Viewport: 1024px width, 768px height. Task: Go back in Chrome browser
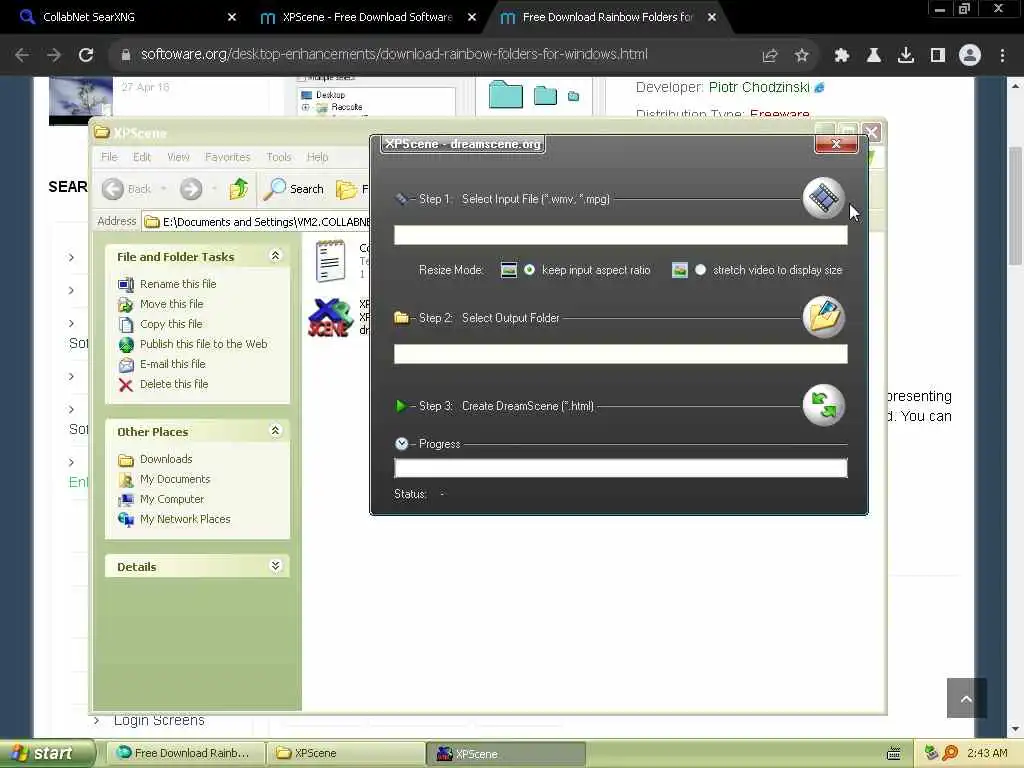pyautogui.click(x=22, y=55)
